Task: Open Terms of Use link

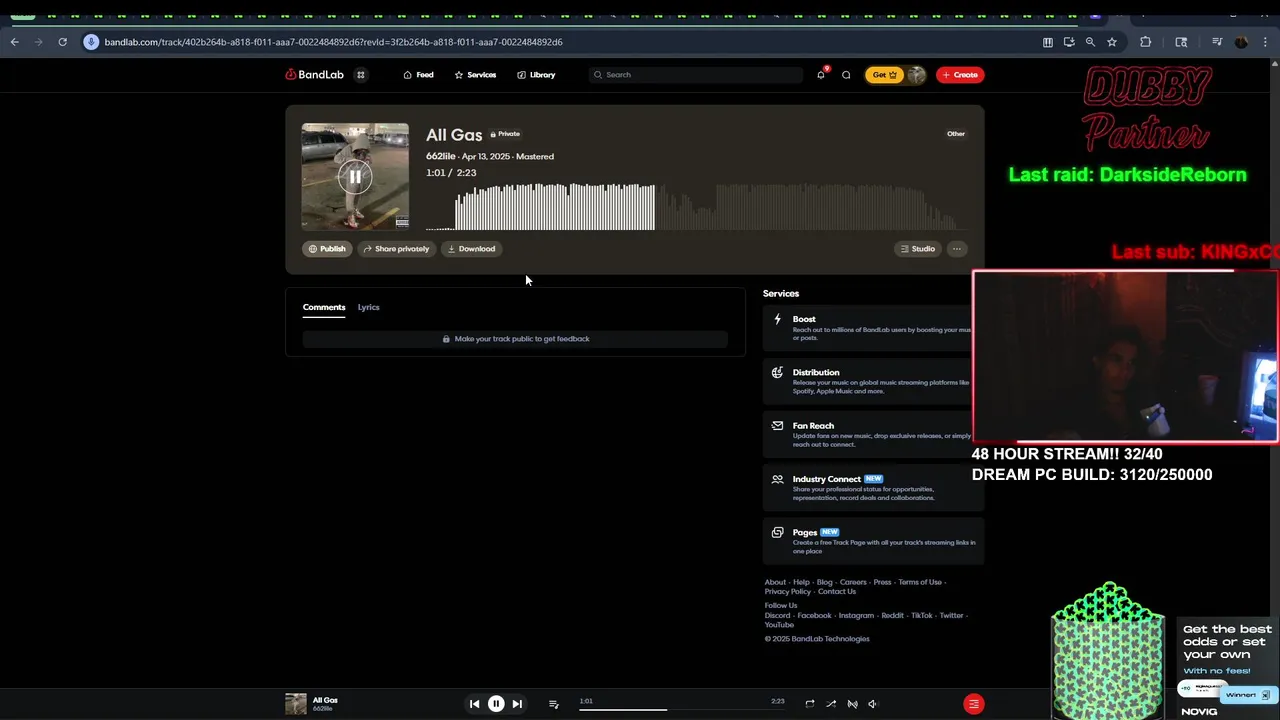Action: pyautogui.click(x=920, y=582)
